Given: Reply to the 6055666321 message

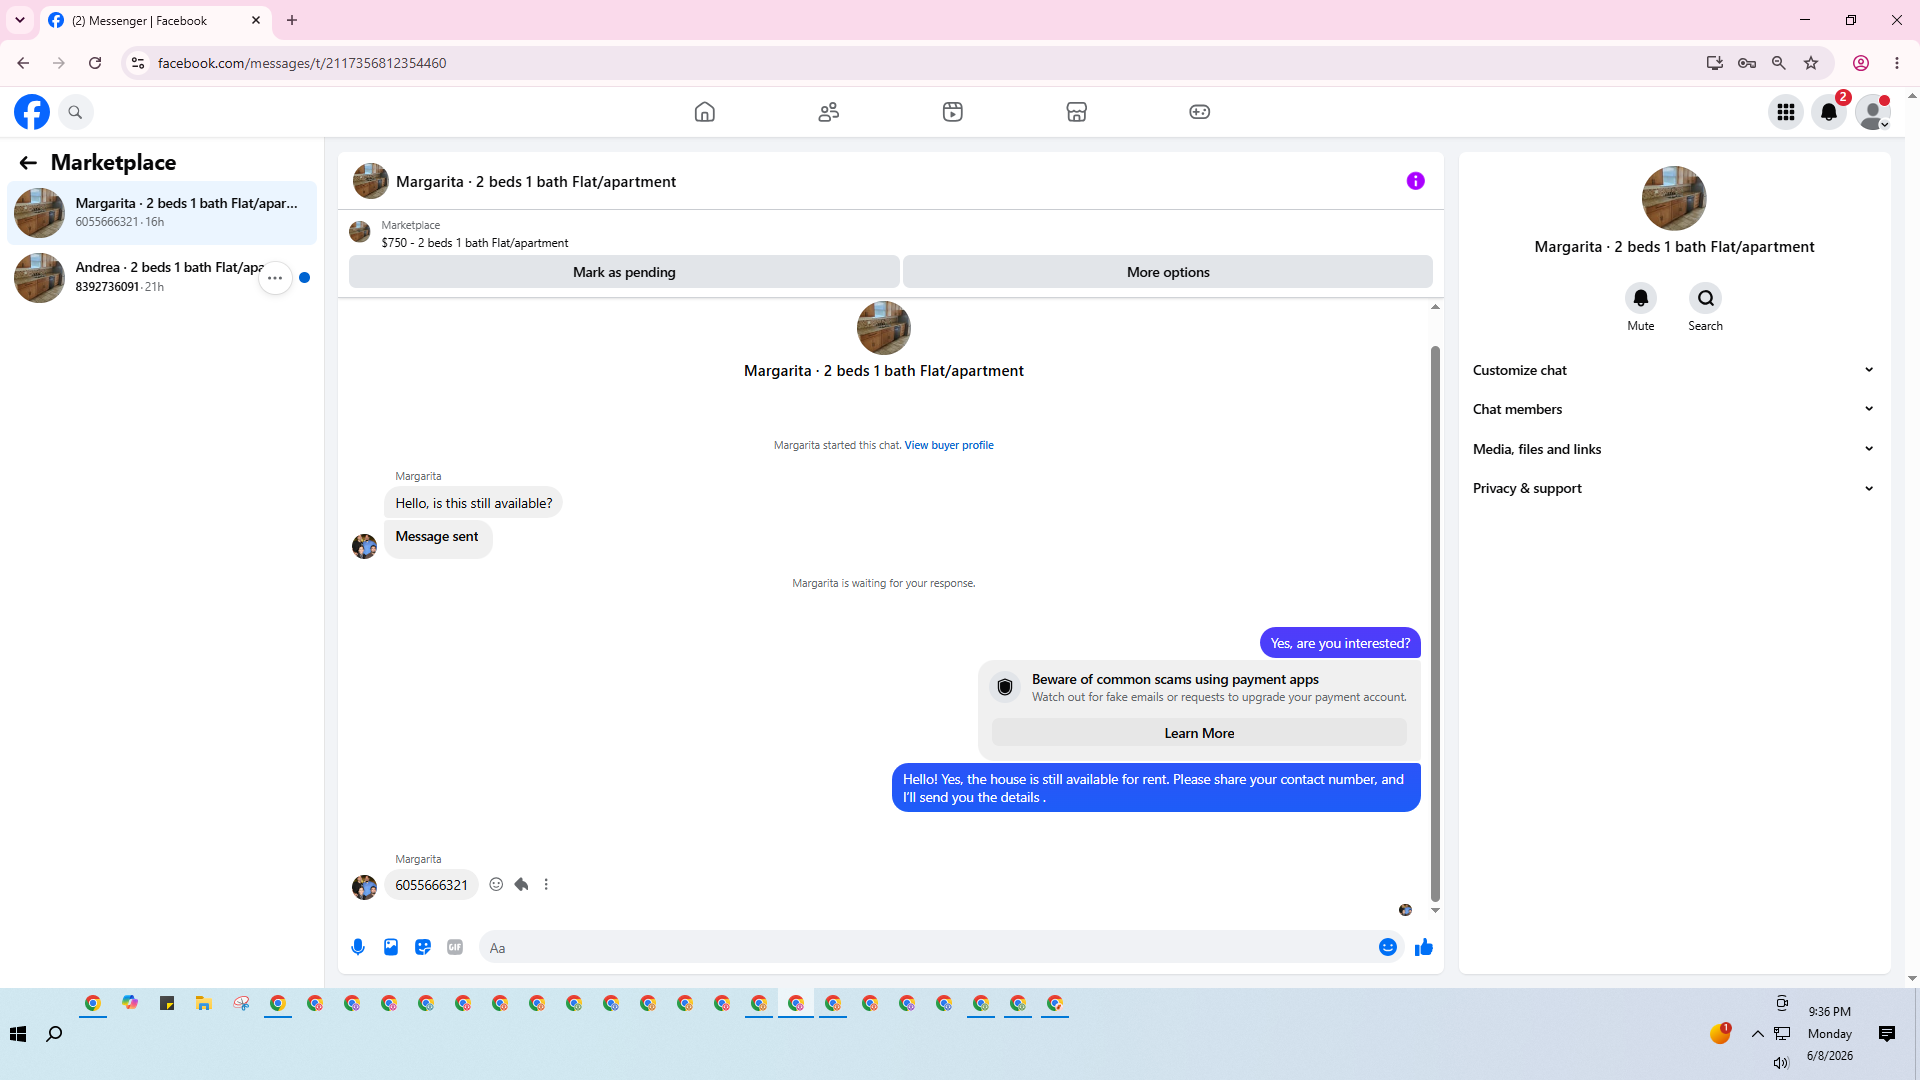Looking at the screenshot, I should click(x=521, y=884).
